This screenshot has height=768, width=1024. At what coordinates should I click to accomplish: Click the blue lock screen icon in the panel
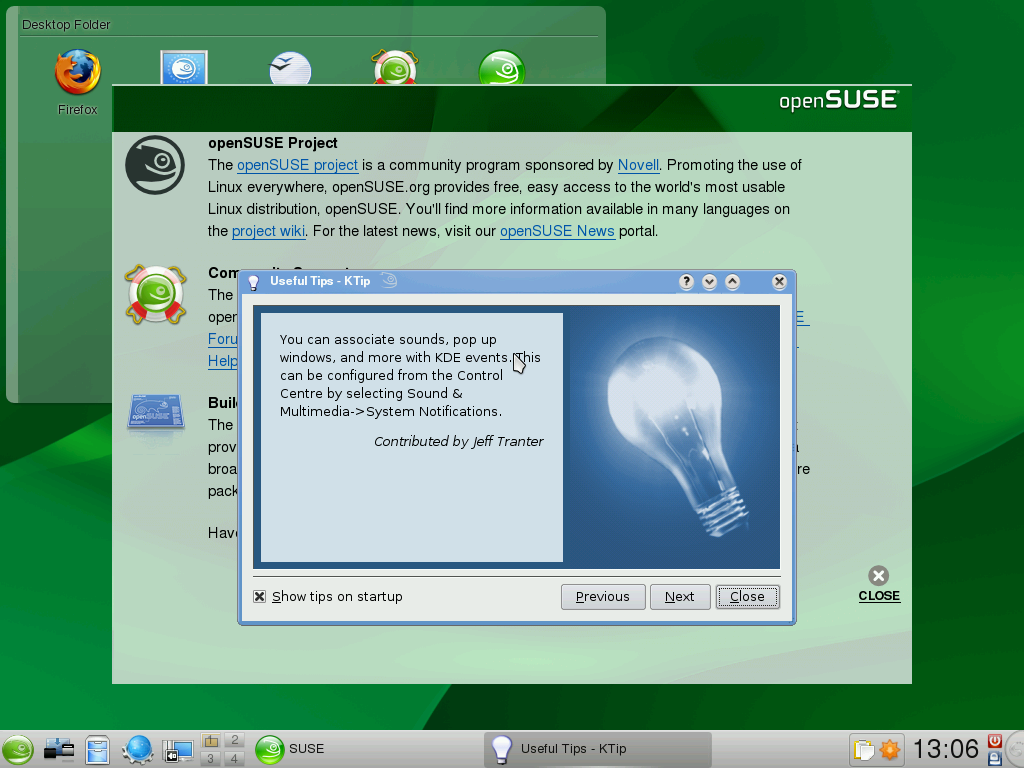(x=995, y=758)
